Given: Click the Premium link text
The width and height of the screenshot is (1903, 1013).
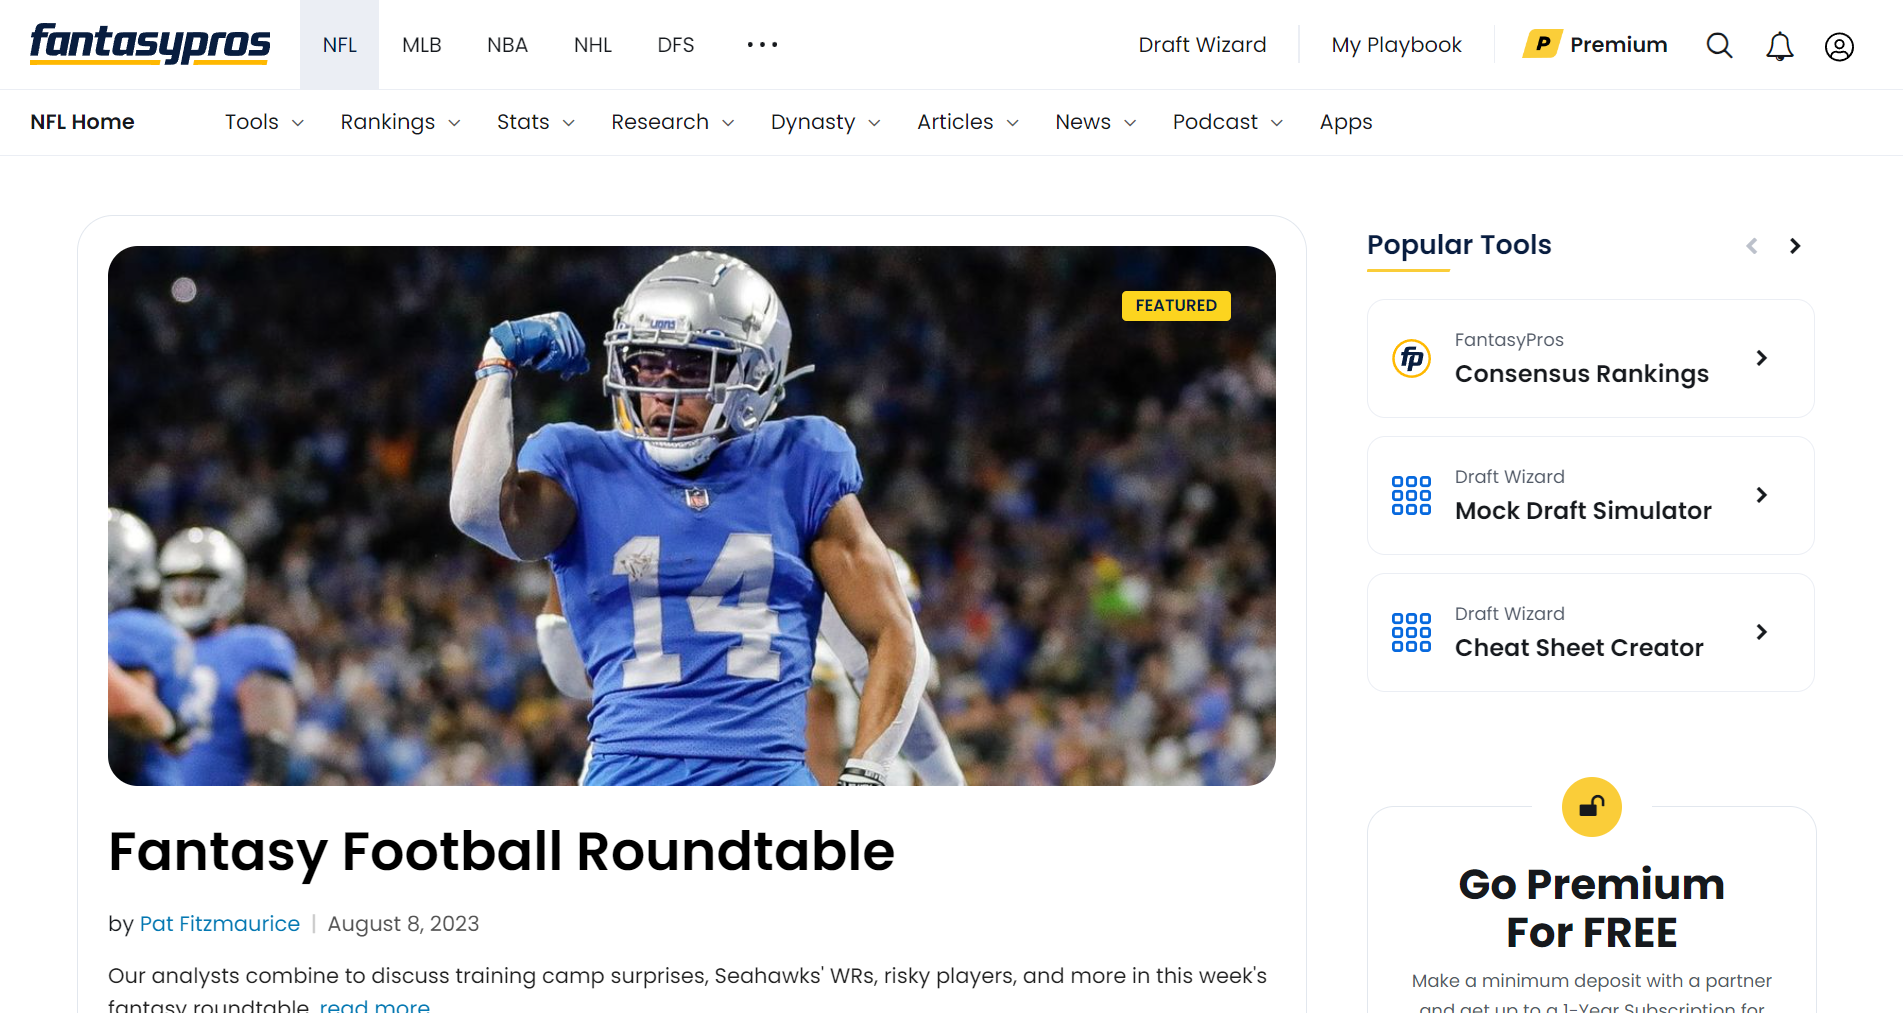Looking at the screenshot, I should click(x=1619, y=45).
